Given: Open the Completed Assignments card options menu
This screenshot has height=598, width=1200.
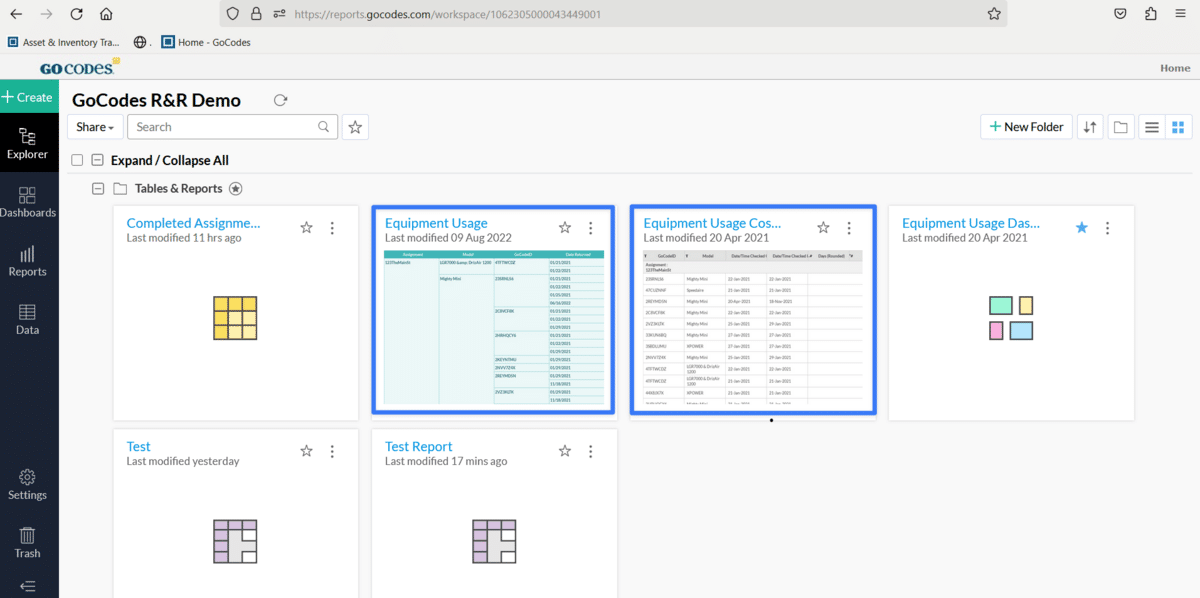Looking at the screenshot, I should coord(332,228).
